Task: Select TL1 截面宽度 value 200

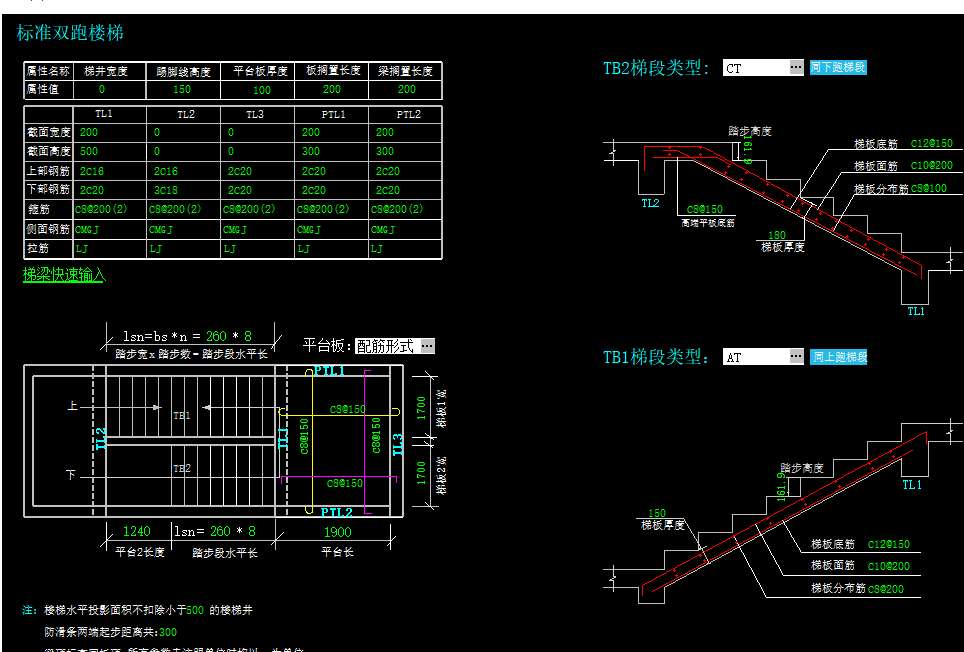Action: (89, 132)
